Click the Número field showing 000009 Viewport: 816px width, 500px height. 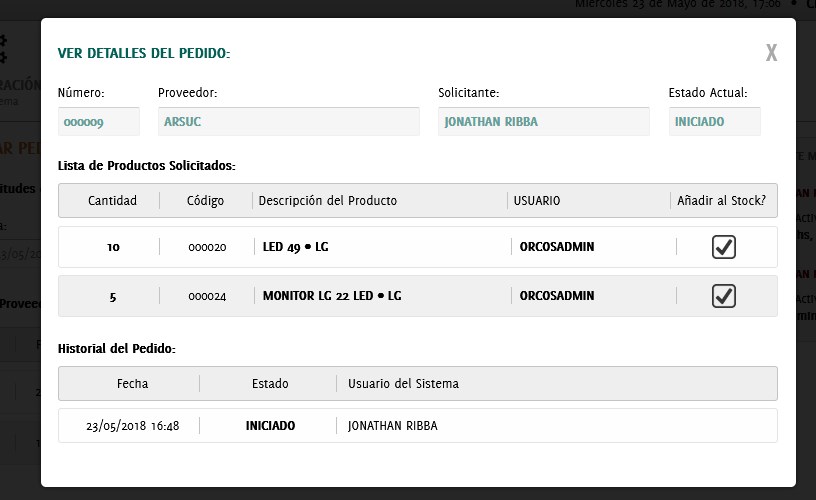[x=99, y=122]
